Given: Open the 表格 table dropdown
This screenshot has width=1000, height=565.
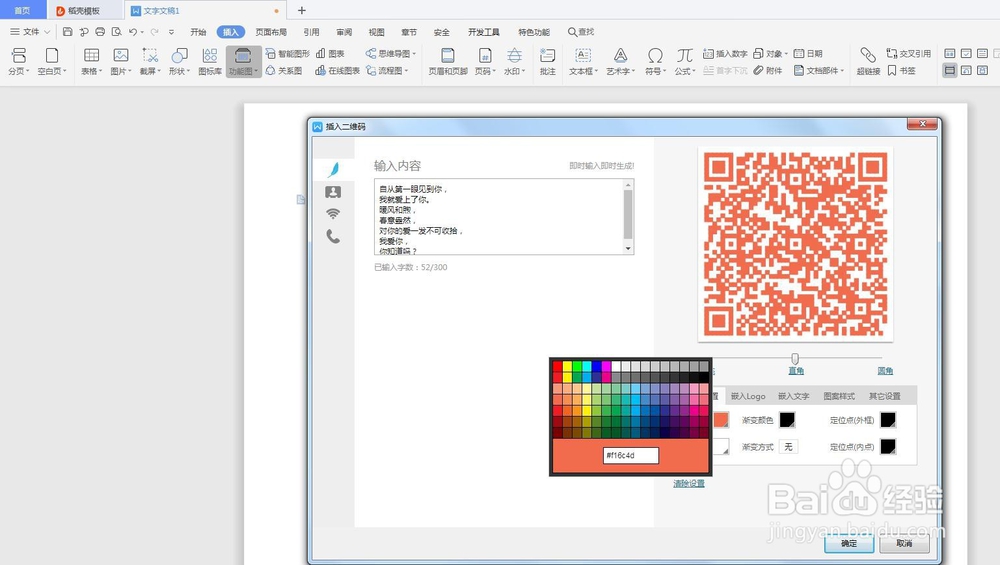Looking at the screenshot, I should [x=91, y=61].
